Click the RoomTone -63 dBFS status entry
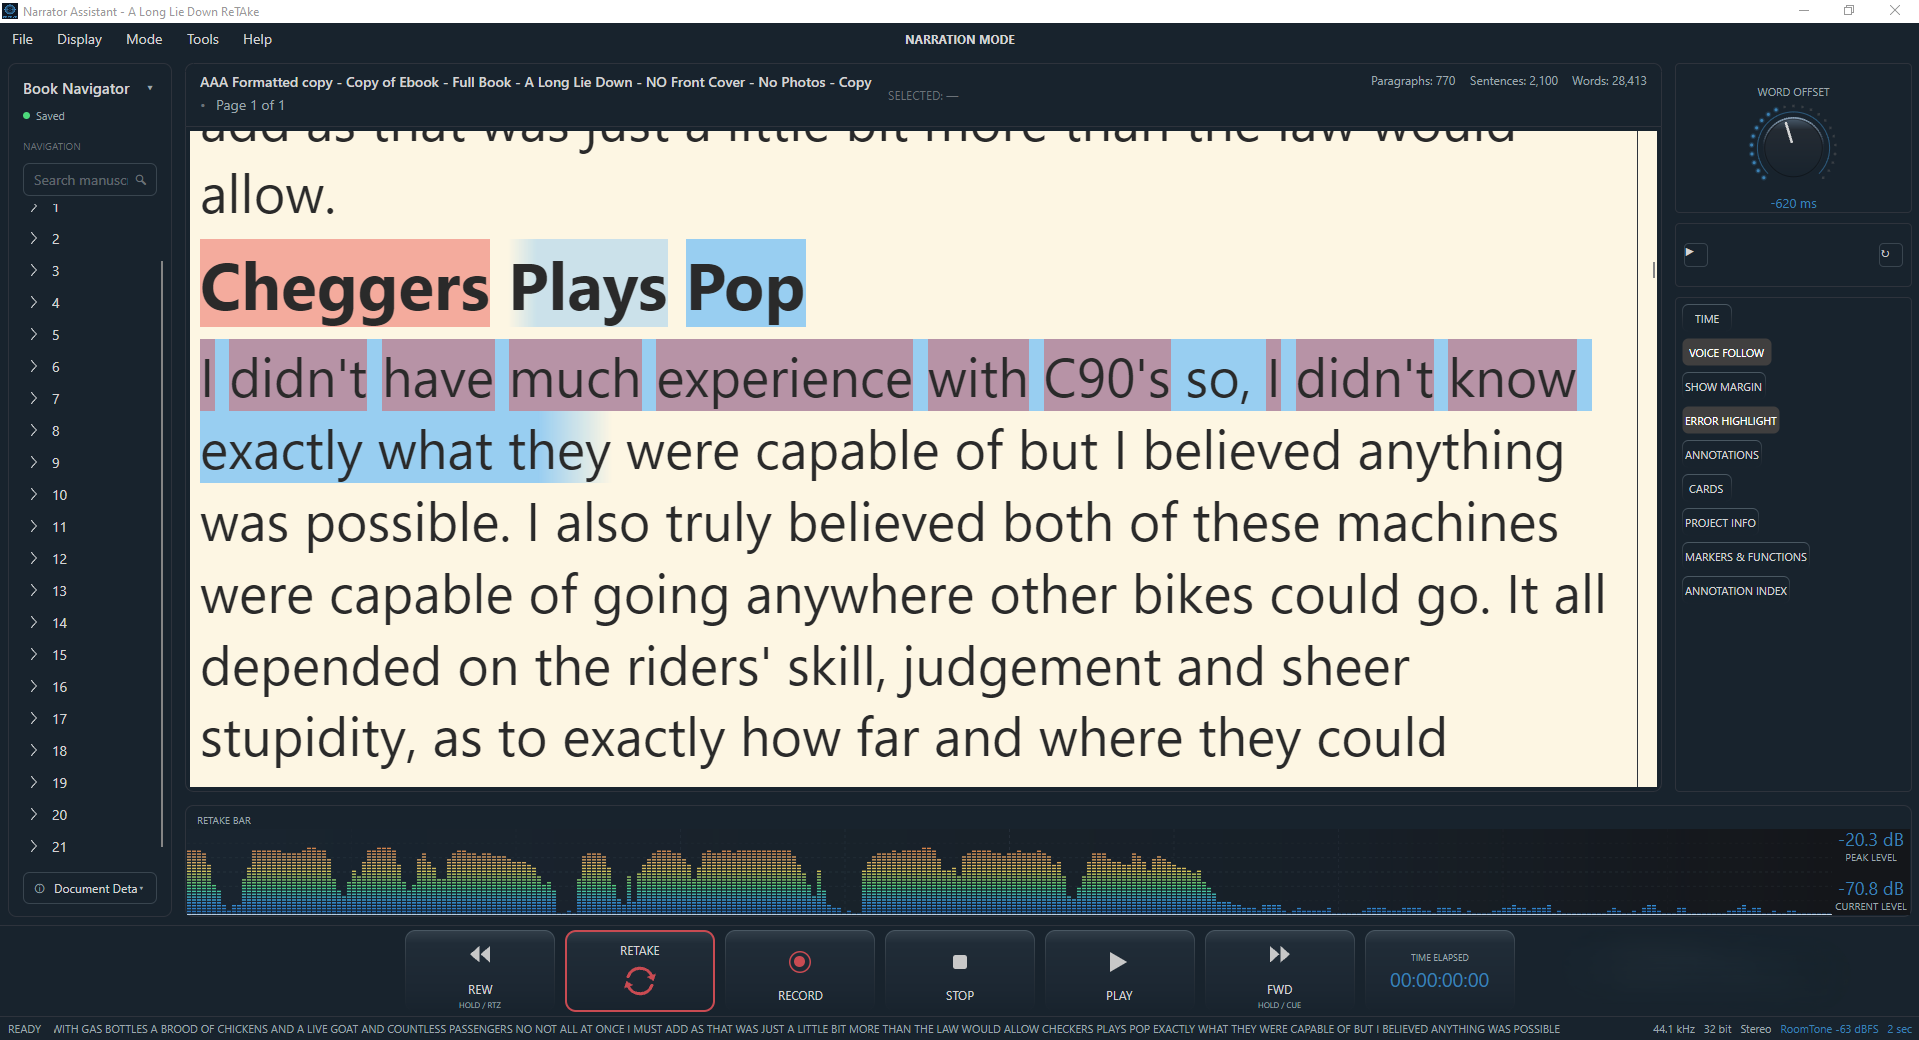Screen dimensions: 1919x1040 (x=1829, y=1029)
